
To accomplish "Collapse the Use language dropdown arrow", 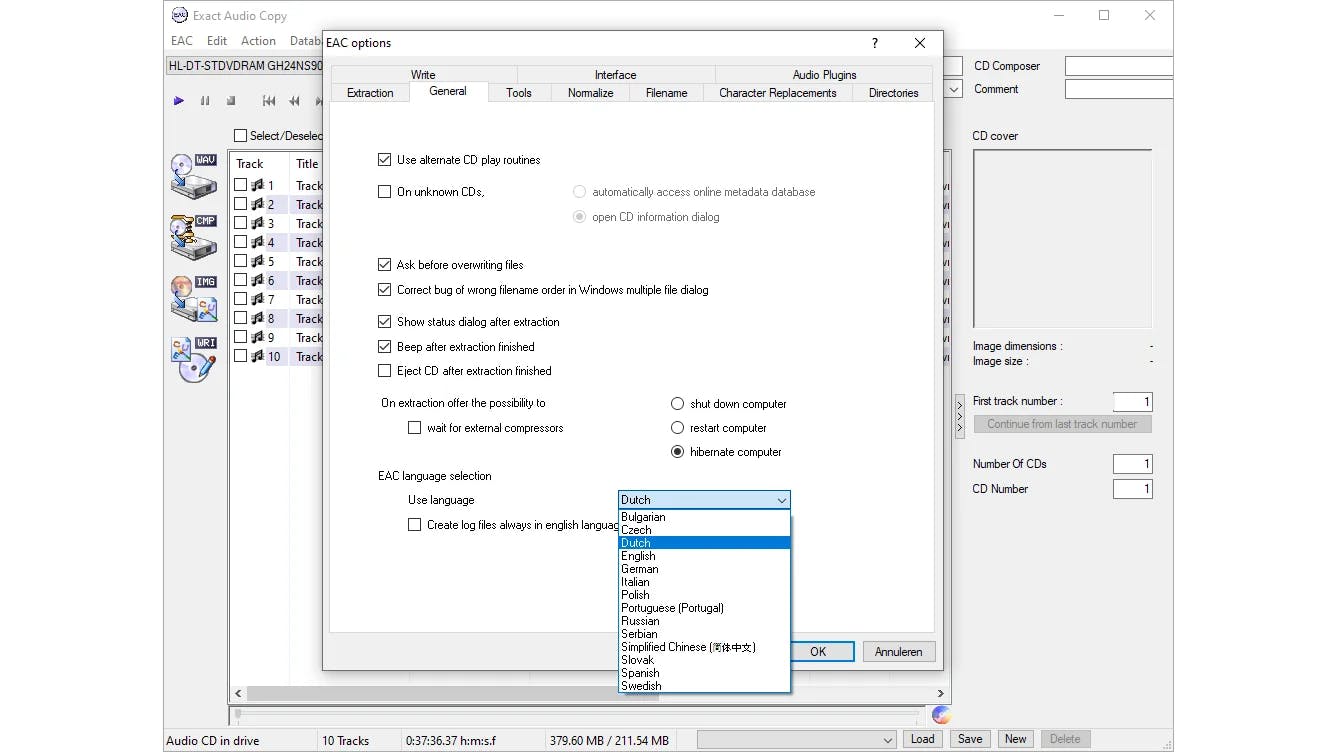I will 781,500.
